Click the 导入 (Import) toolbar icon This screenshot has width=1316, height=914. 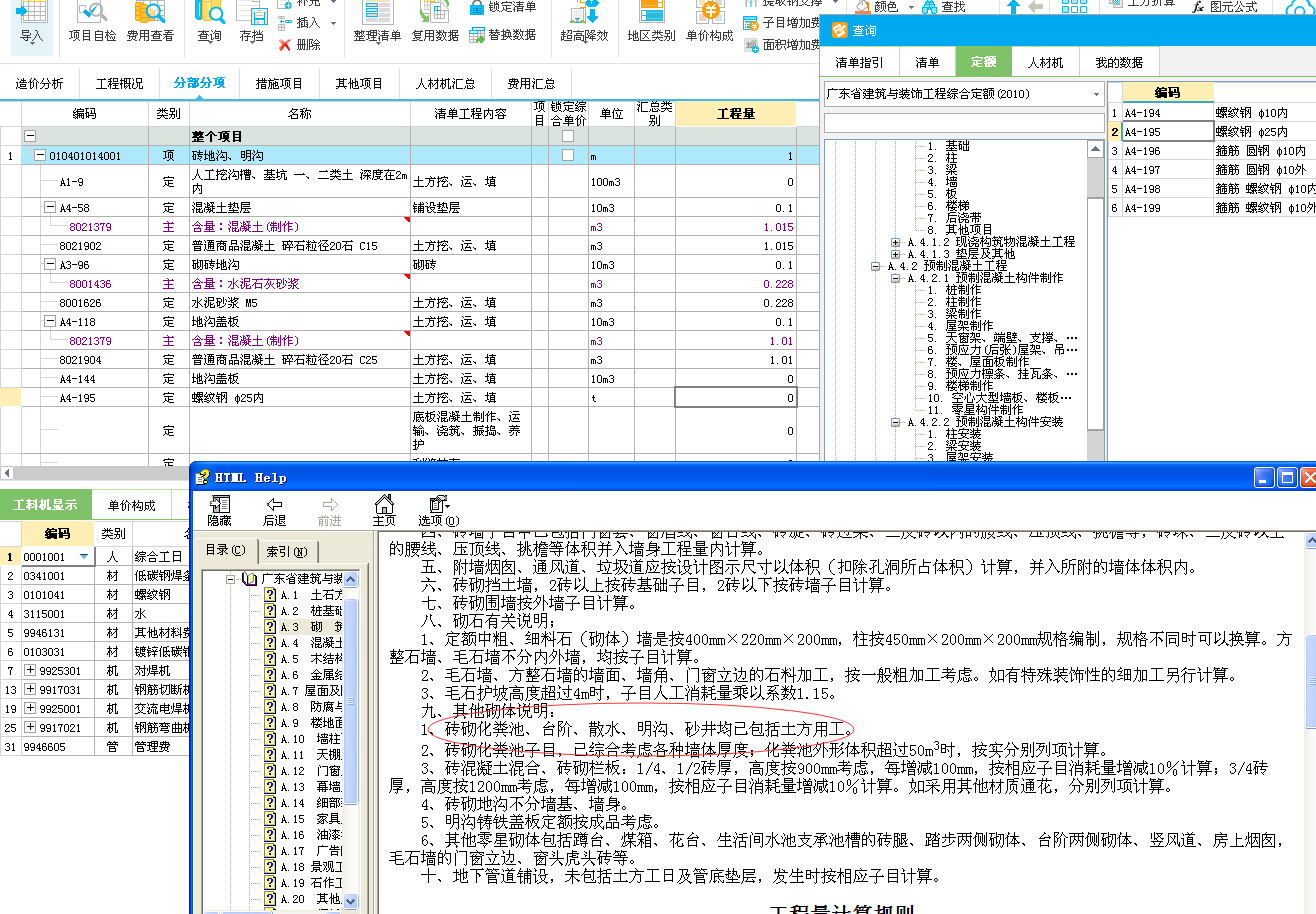pos(31,24)
